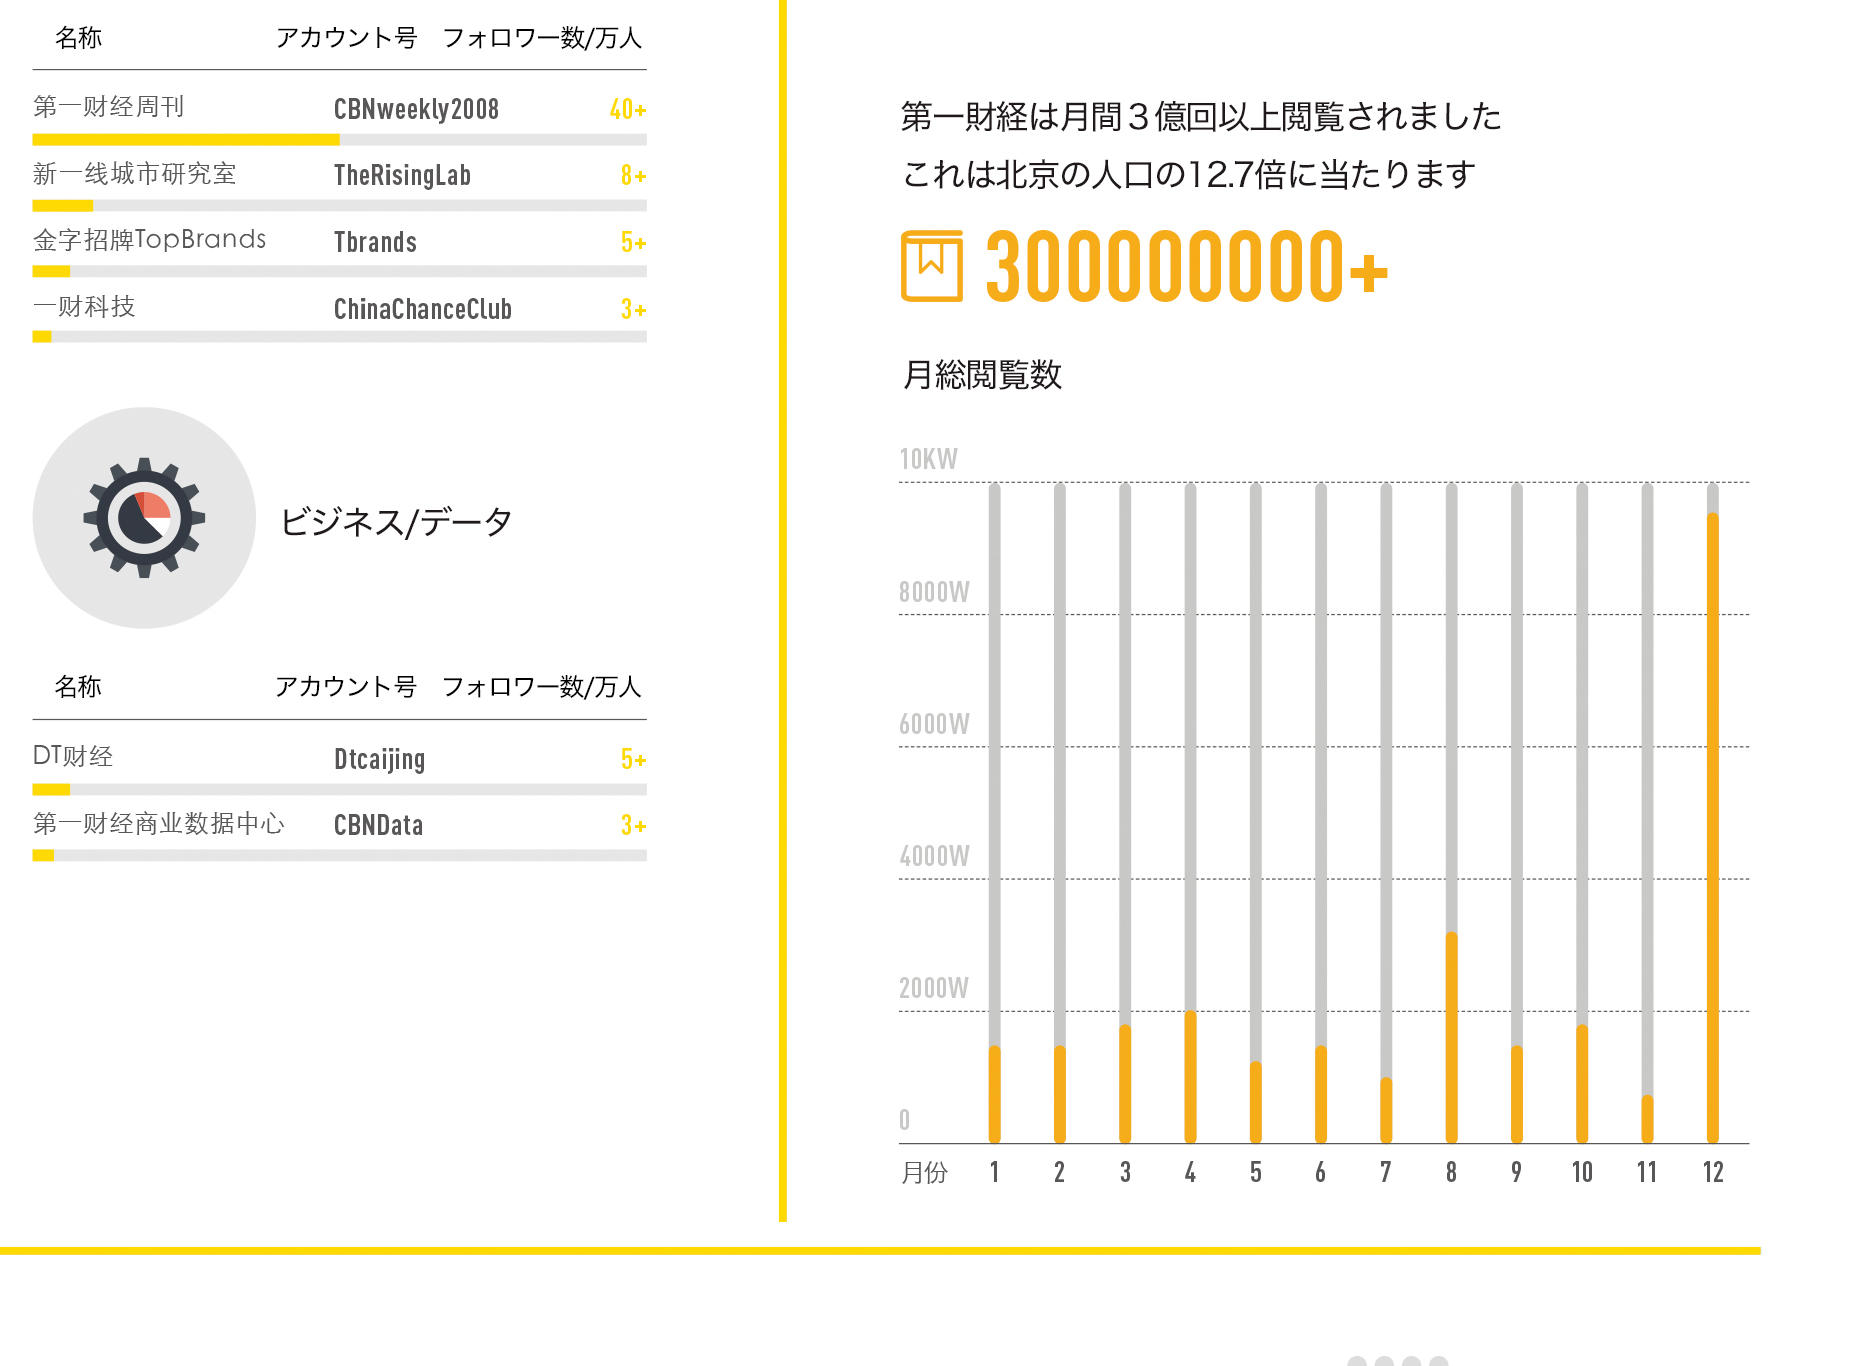Click the 8+ follower count
Viewport: 1855px width, 1366px height.
(633, 176)
